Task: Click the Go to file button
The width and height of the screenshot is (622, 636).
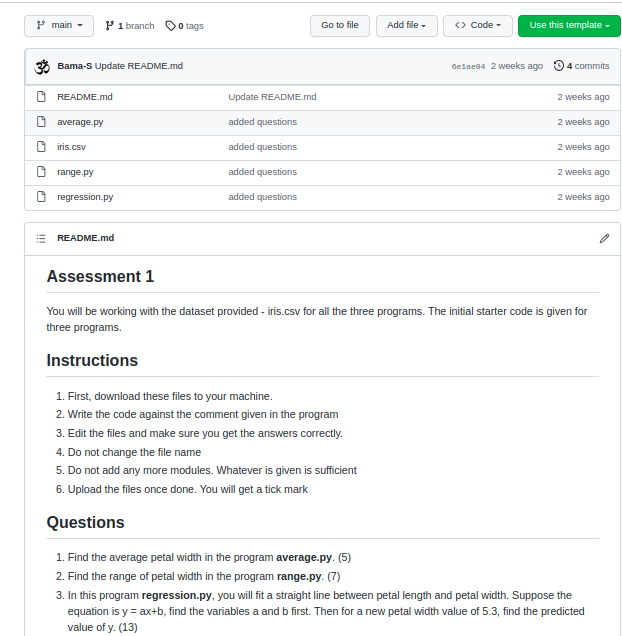Action: click(x=340, y=25)
